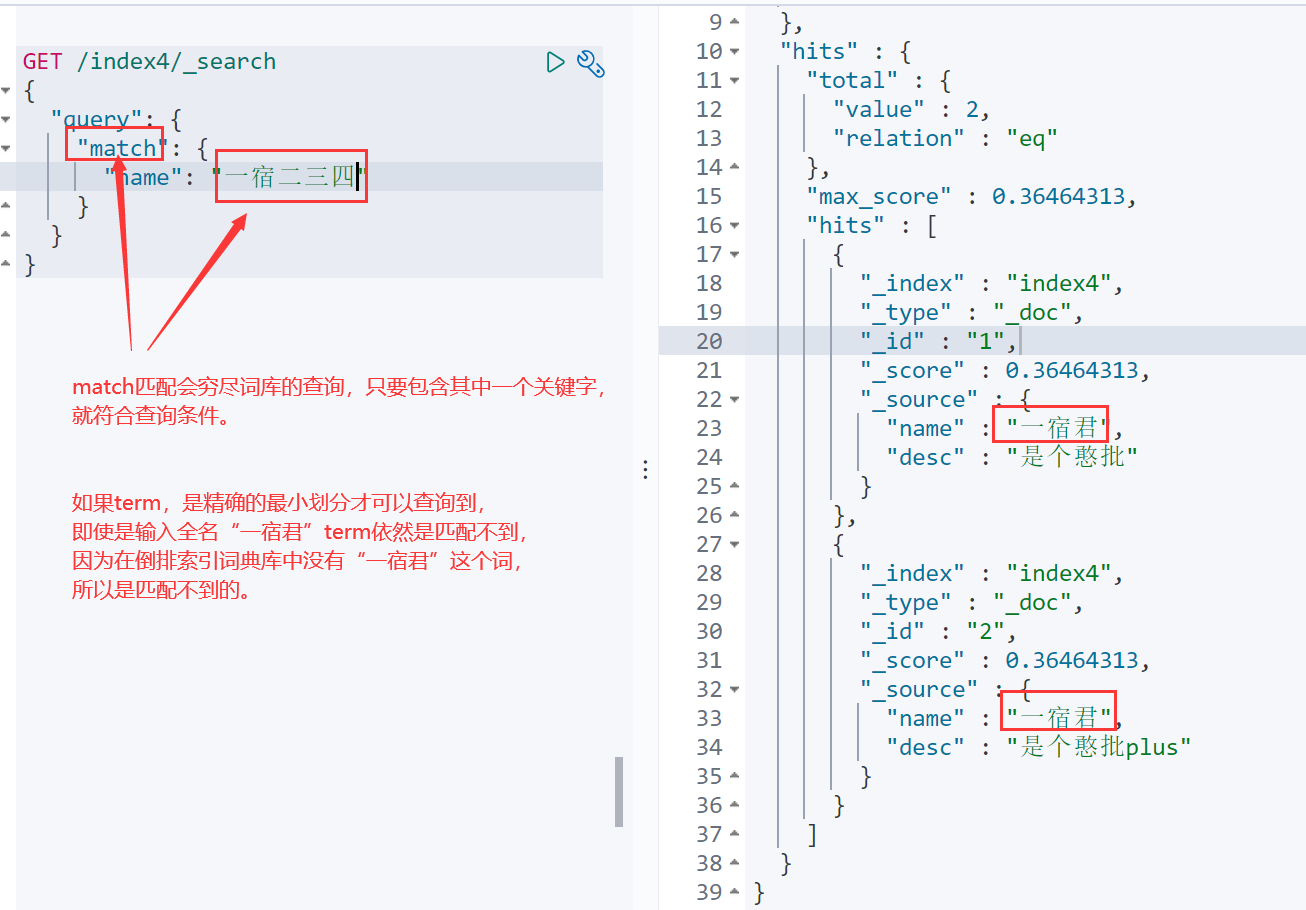Click the query value "一宿二三四"
This screenshot has width=1306, height=910.
[x=290, y=178]
